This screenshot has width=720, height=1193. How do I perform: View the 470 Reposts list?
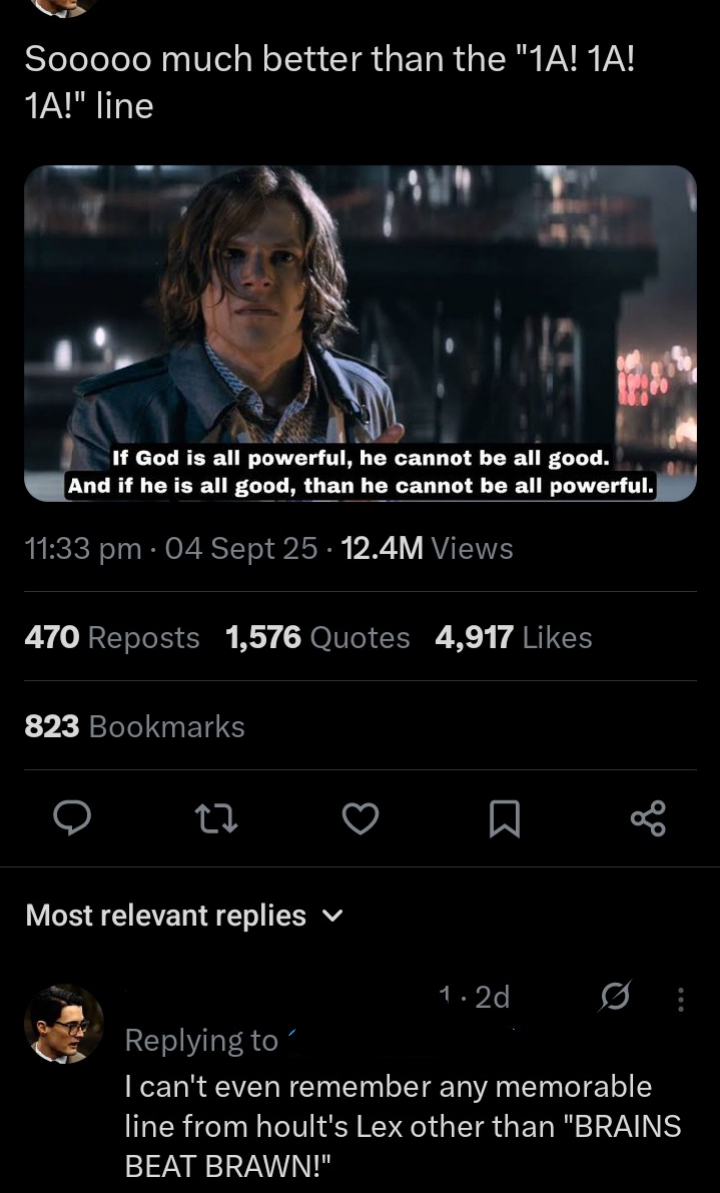click(x=112, y=638)
